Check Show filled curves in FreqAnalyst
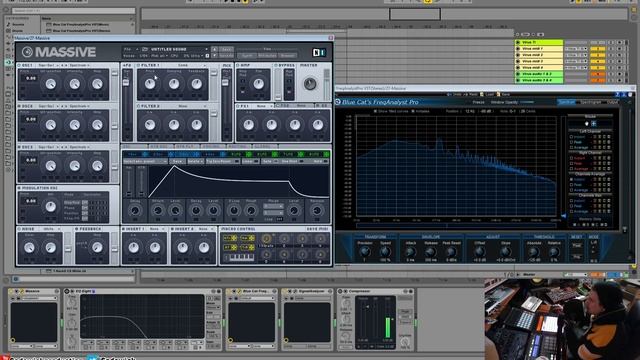The width and height of the screenshot is (640, 360). pos(376,111)
